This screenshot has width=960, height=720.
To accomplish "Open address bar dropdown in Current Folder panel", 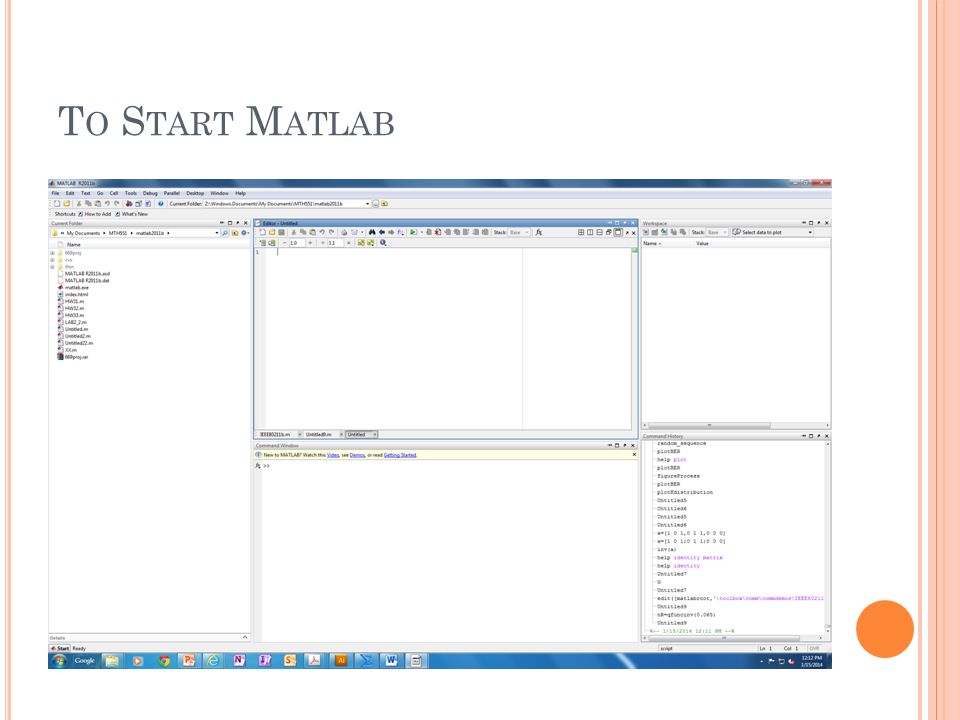I will pyautogui.click(x=217, y=233).
